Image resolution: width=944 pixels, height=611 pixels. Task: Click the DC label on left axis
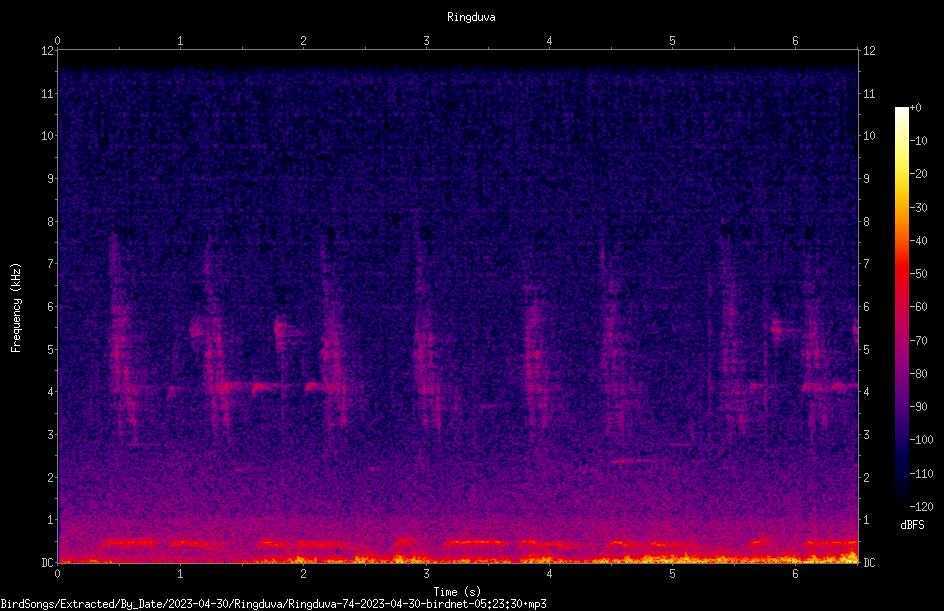tap(48, 563)
